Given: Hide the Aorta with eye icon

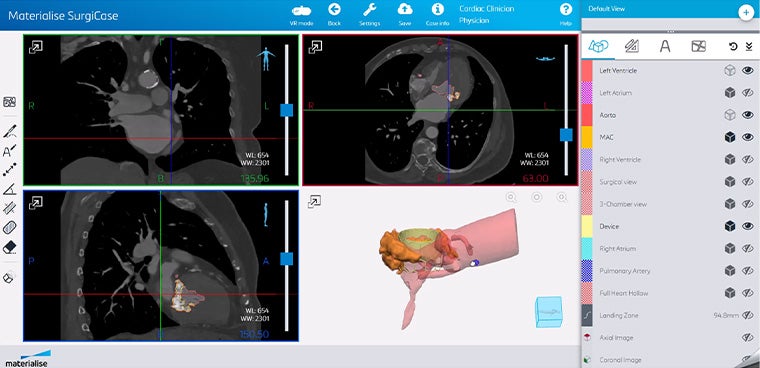Looking at the screenshot, I should pyautogui.click(x=748, y=115).
